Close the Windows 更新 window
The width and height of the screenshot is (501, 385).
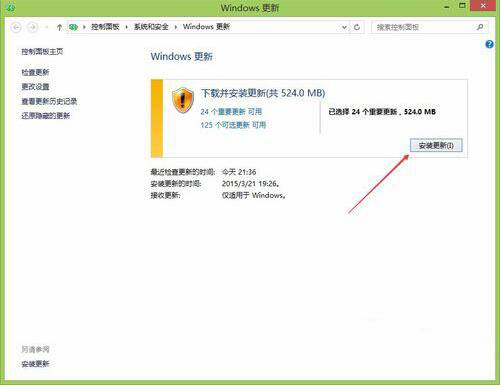tap(483, 6)
